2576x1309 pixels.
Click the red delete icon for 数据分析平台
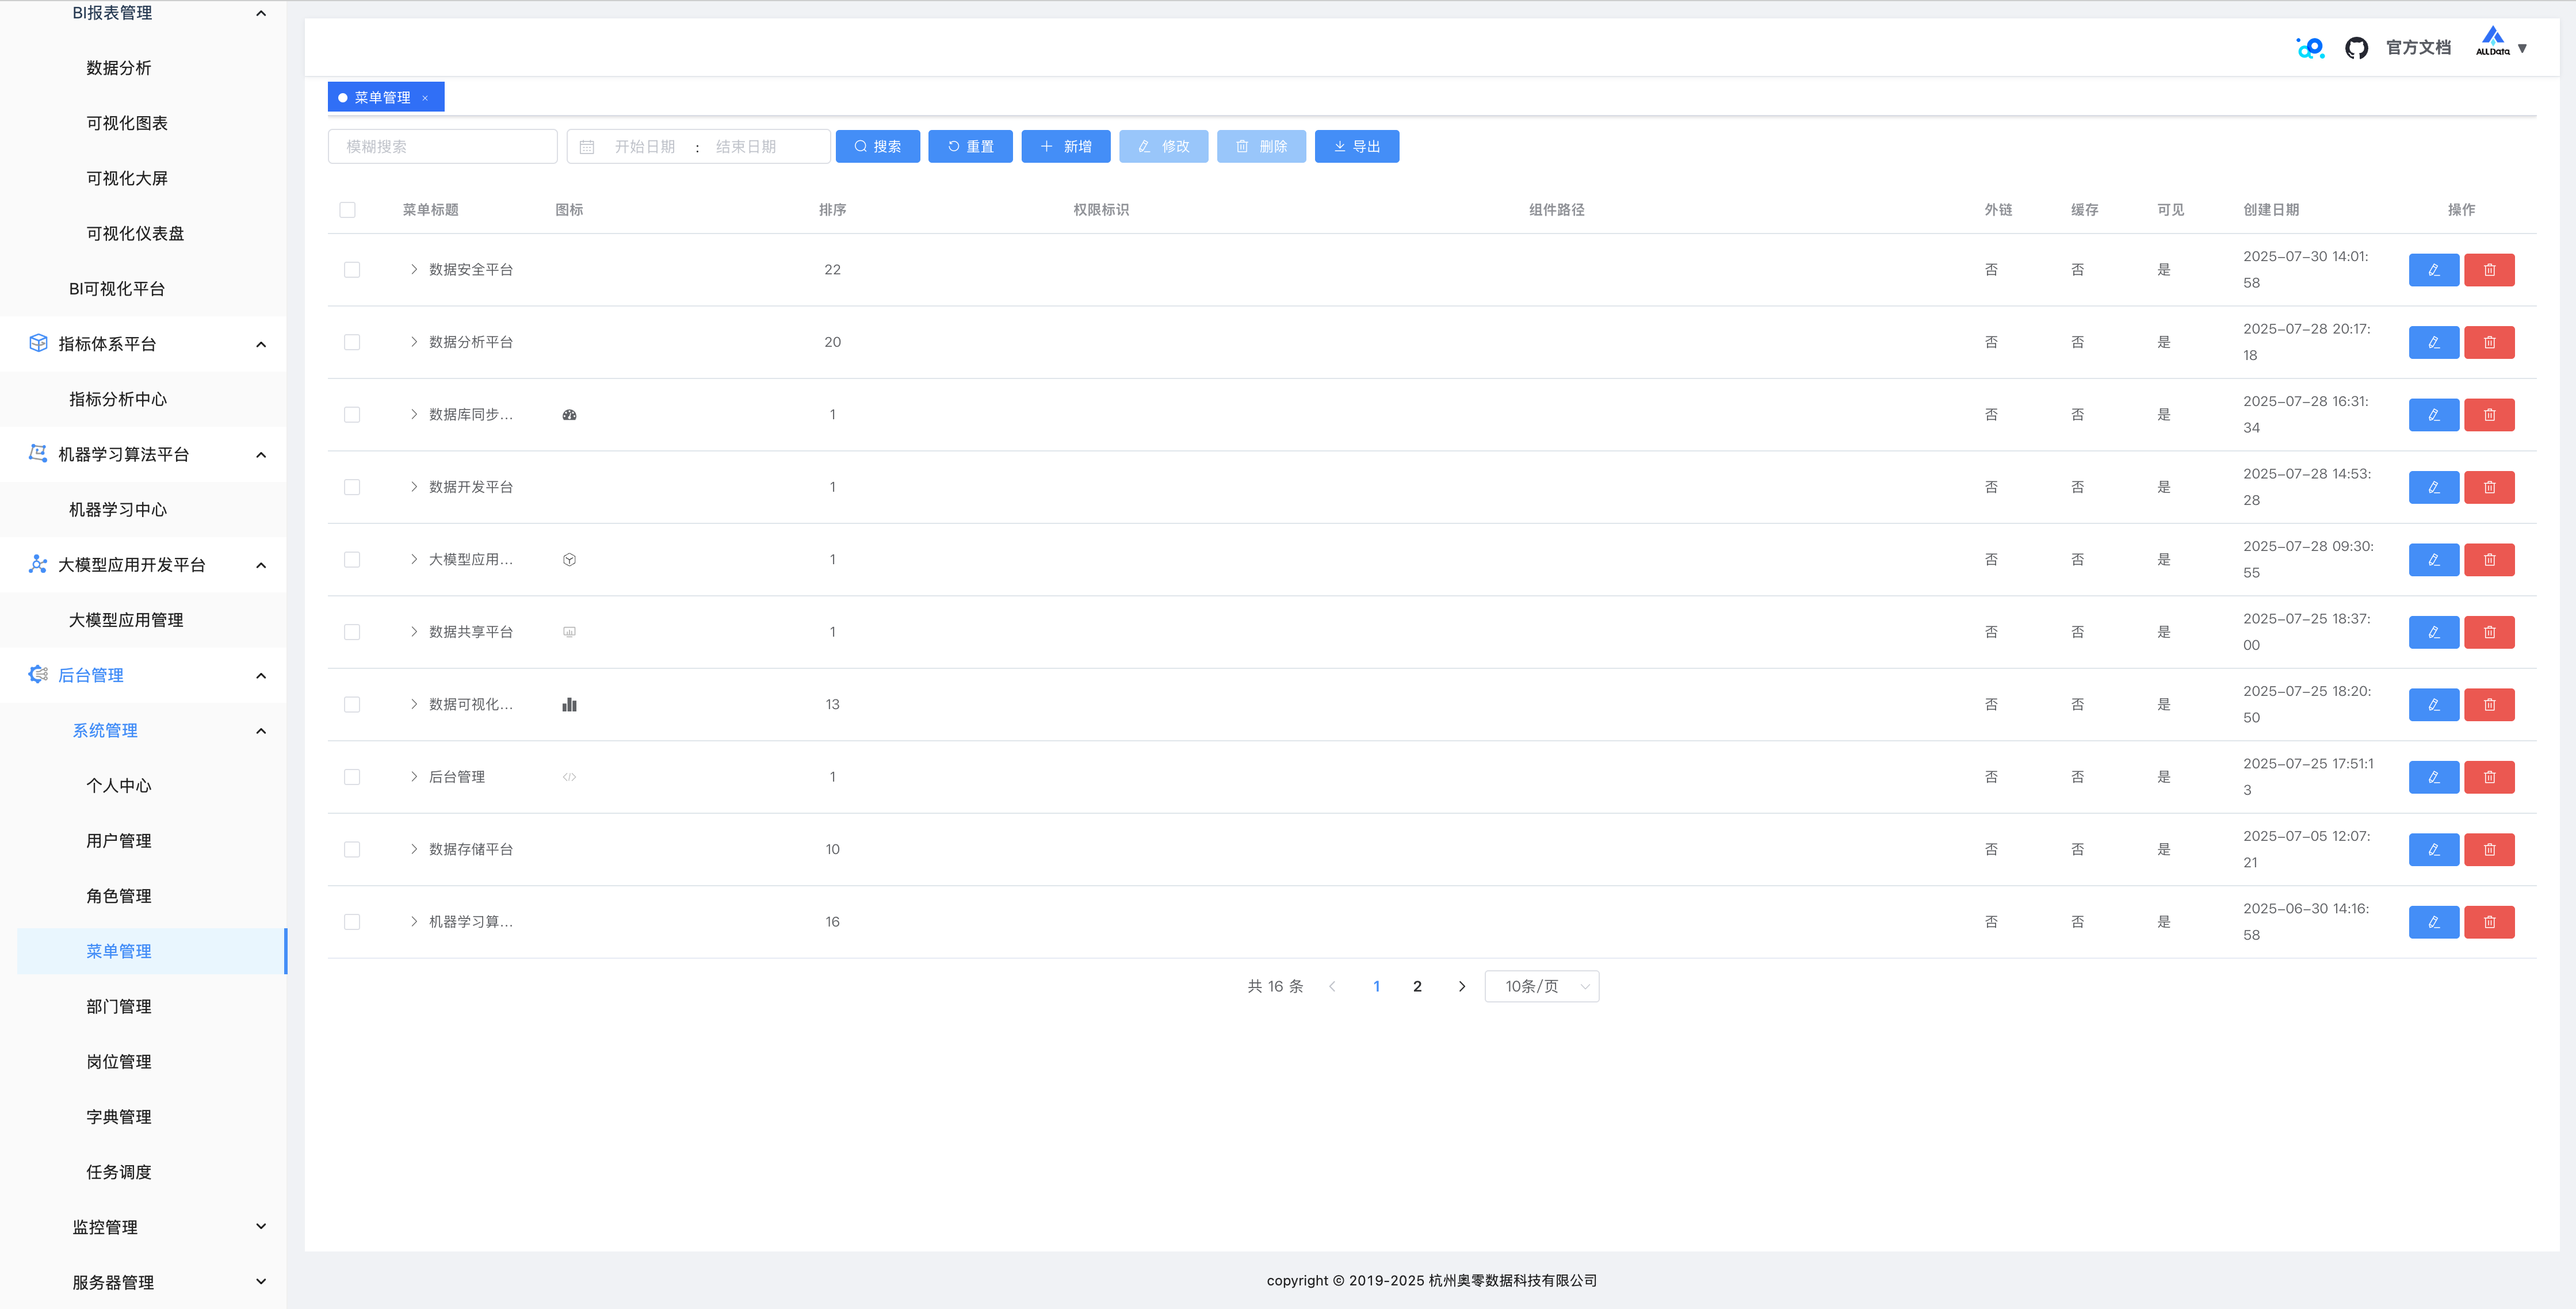(2489, 342)
